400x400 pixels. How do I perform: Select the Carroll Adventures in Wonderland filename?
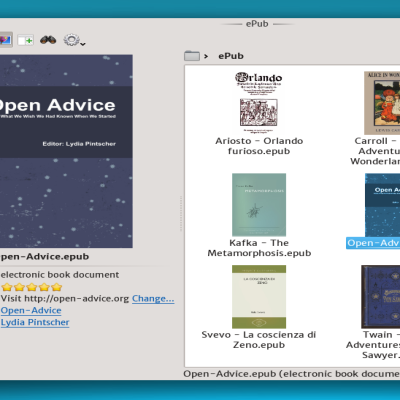(376, 151)
